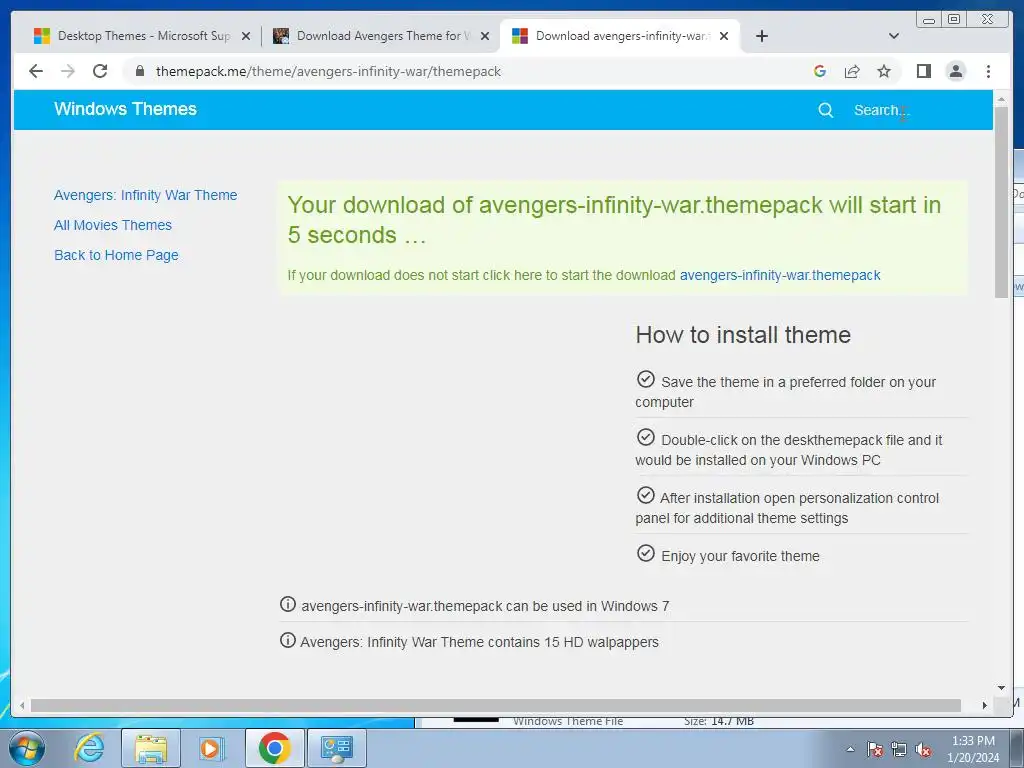Click the Windows Themes site title

(125, 109)
